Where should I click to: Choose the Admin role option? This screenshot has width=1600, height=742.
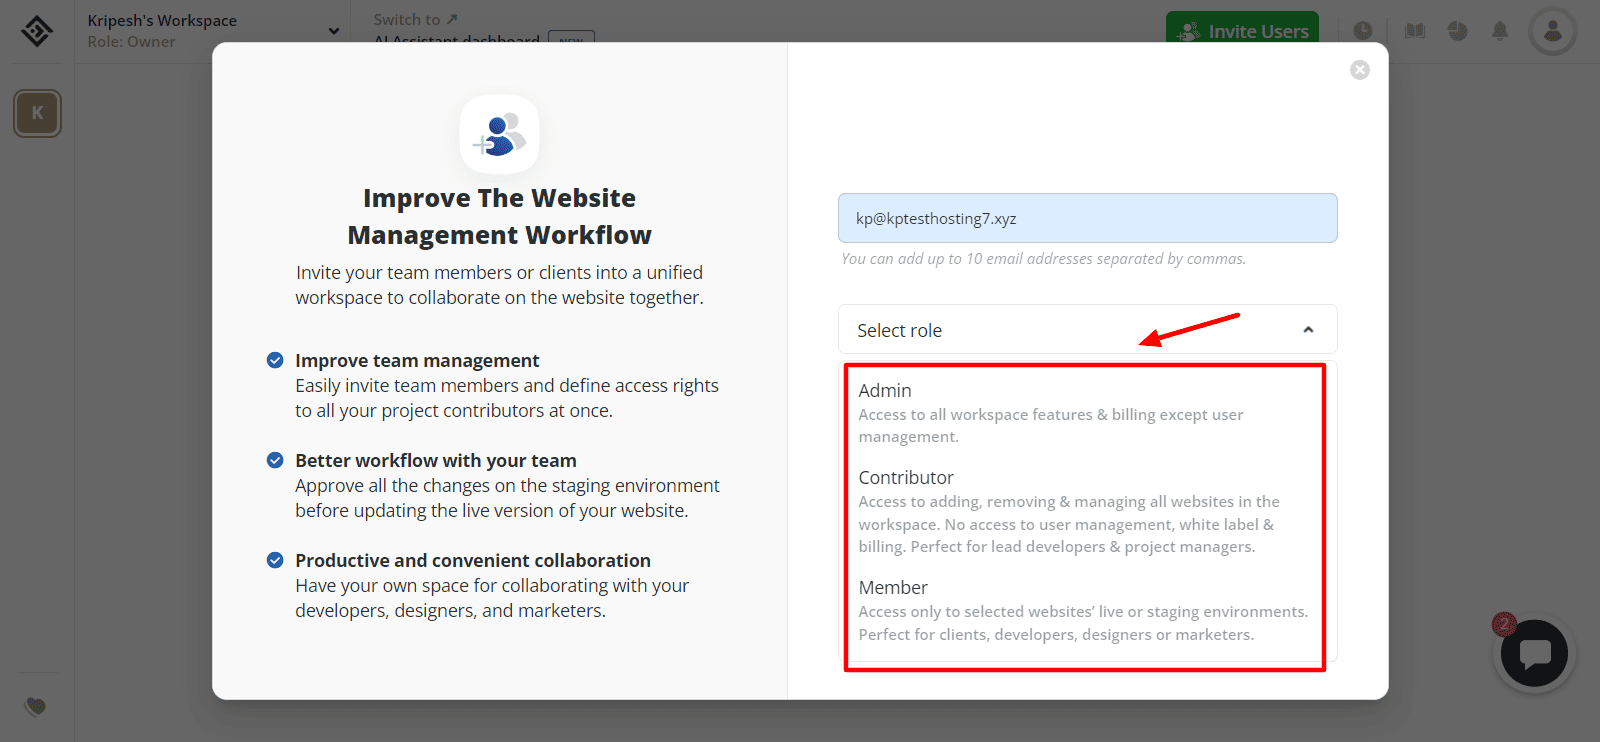1086,412
